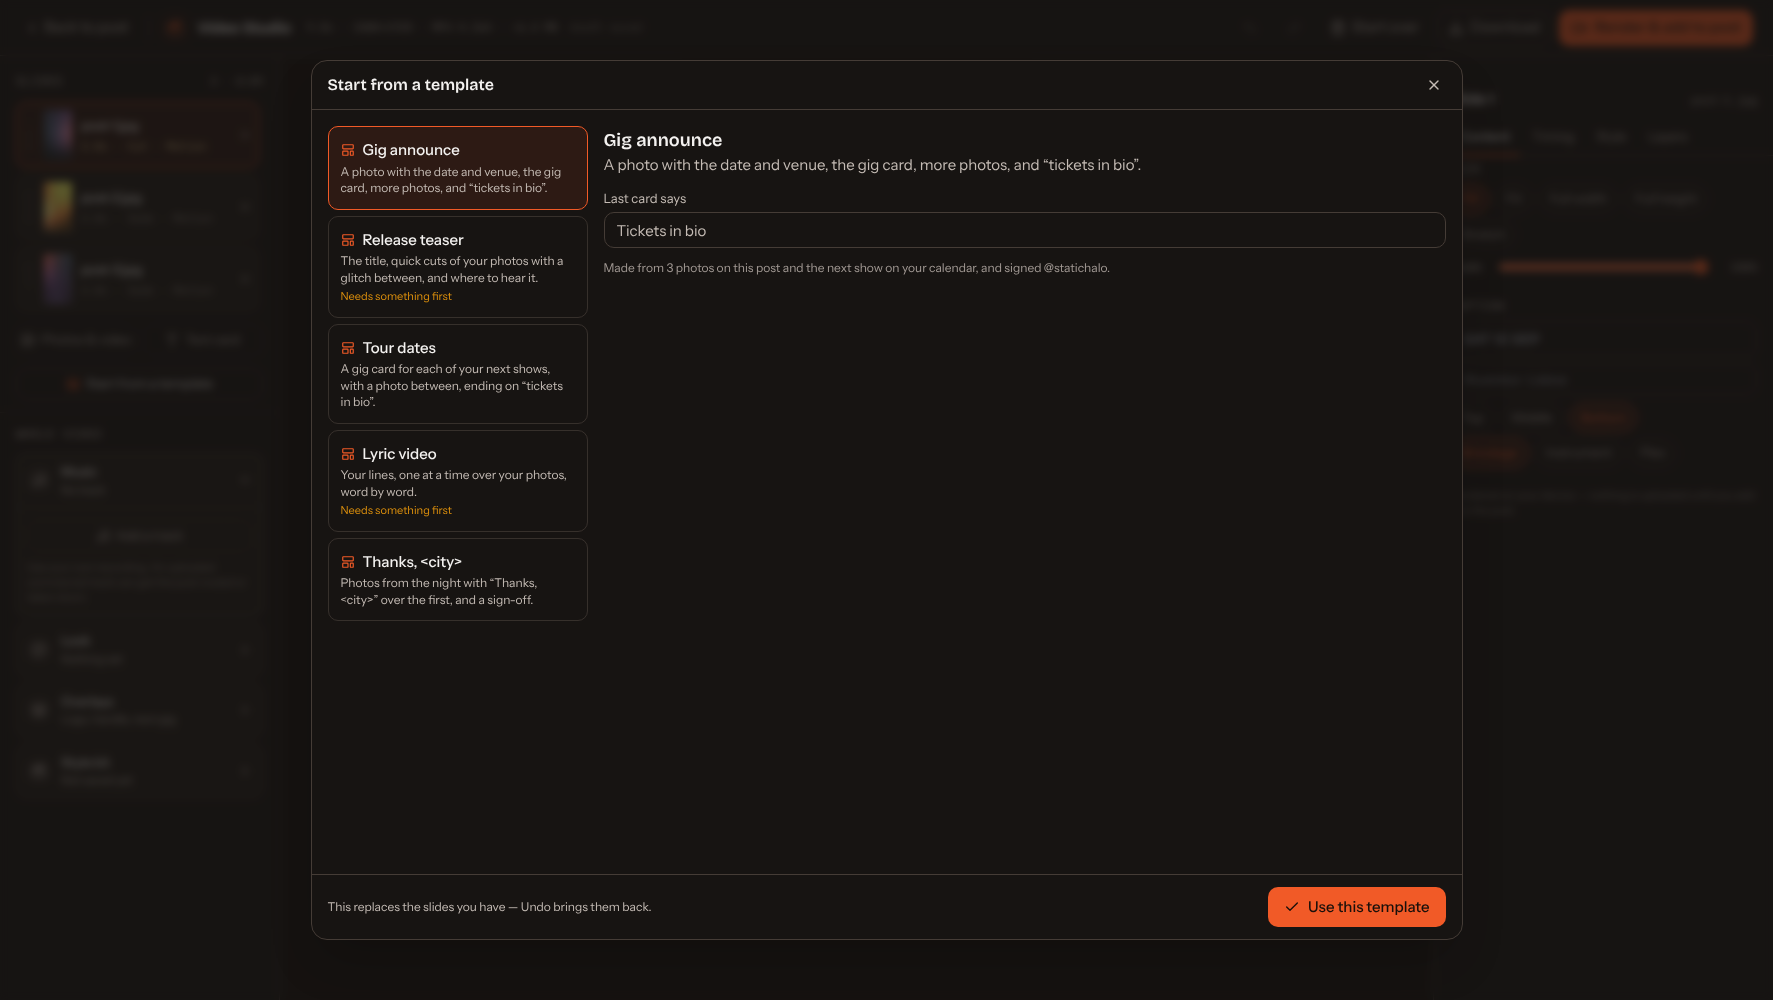Click the Thanks, <city> template icon
This screenshot has height=1000, width=1773.
[x=348, y=562]
